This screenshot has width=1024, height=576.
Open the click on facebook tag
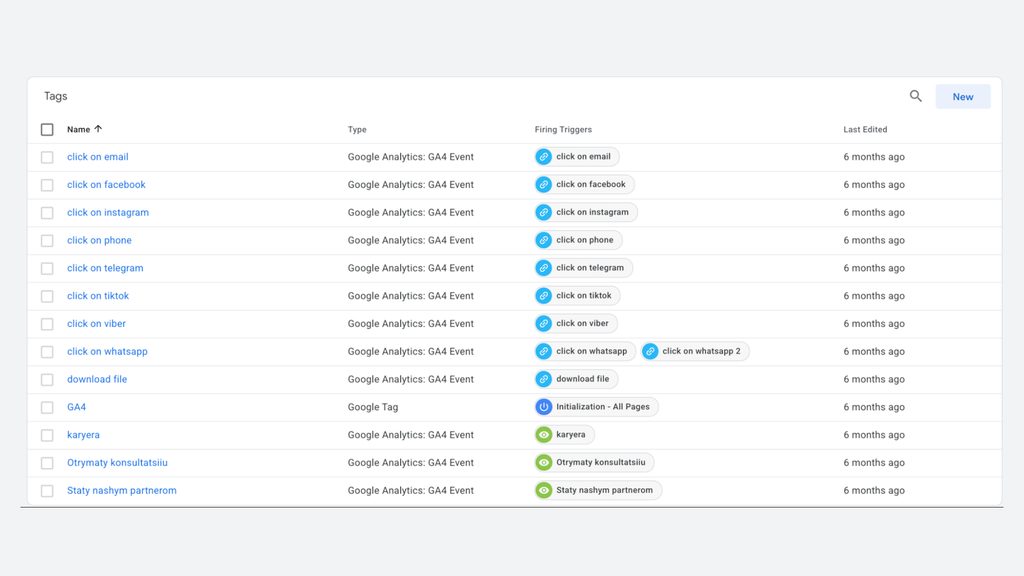pyautogui.click(x=106, y=185)
